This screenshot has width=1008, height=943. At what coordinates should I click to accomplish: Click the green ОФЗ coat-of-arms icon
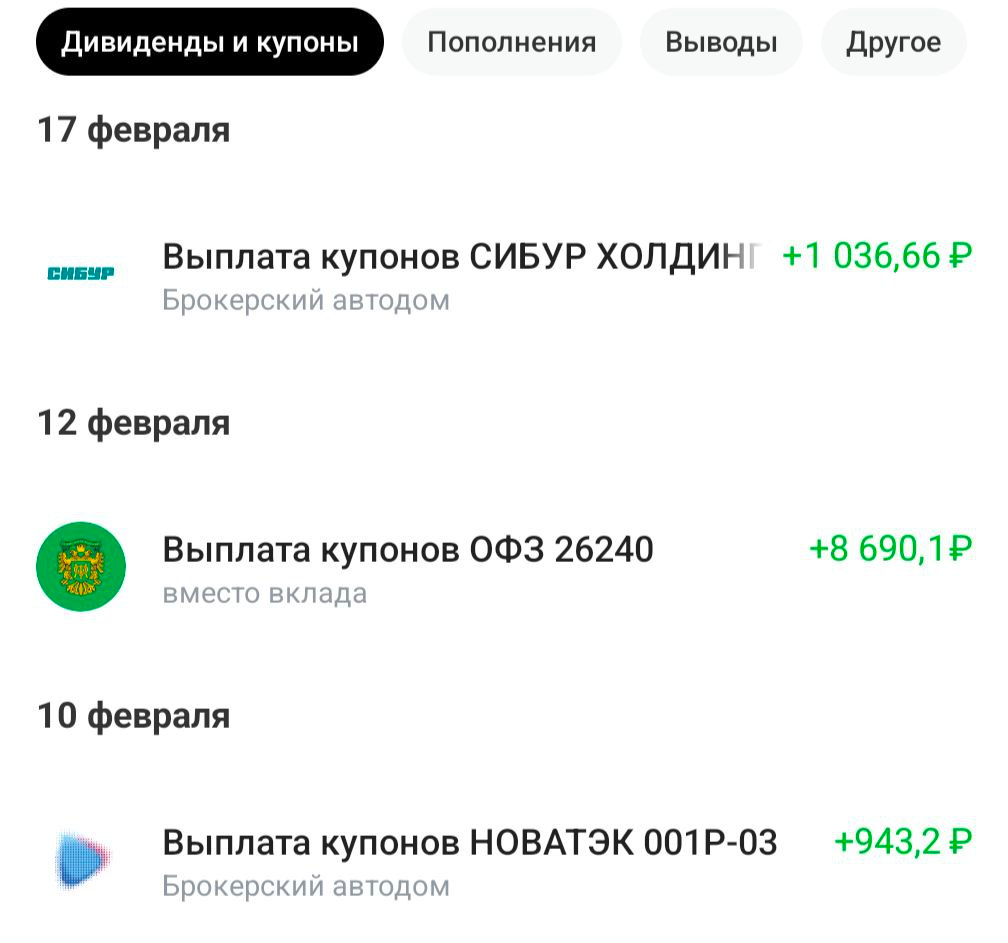click(82, 564)
